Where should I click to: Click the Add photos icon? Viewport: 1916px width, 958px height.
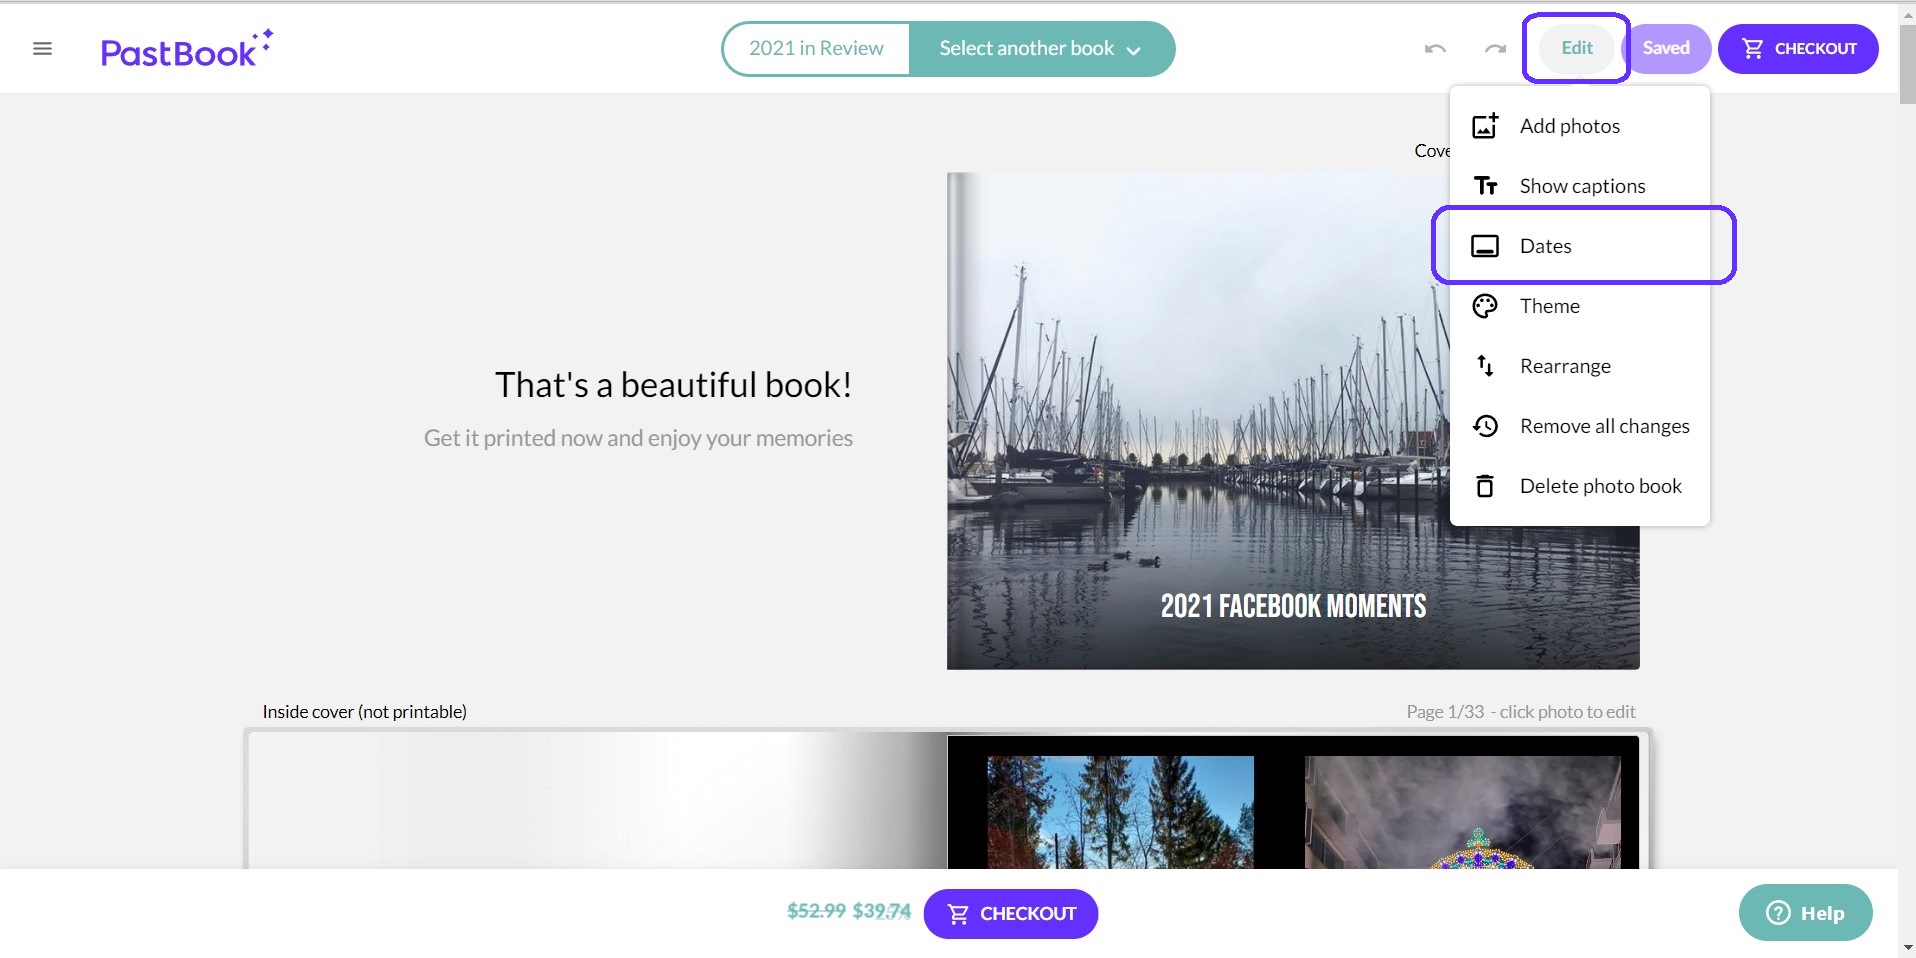[x=1485, y=126]
